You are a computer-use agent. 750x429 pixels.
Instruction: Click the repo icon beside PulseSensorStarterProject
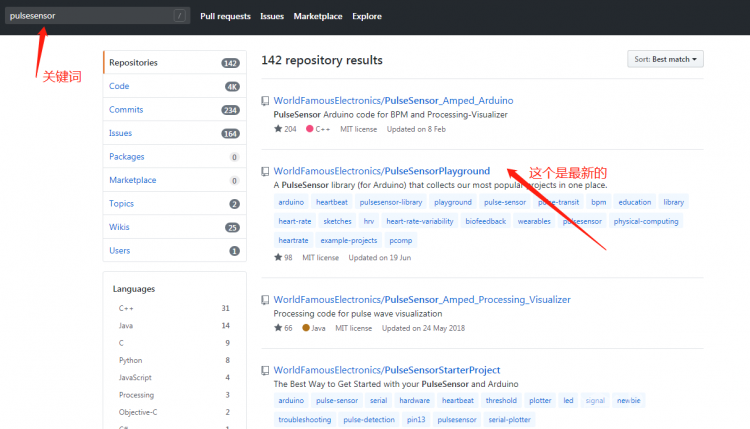click(265, 370)
